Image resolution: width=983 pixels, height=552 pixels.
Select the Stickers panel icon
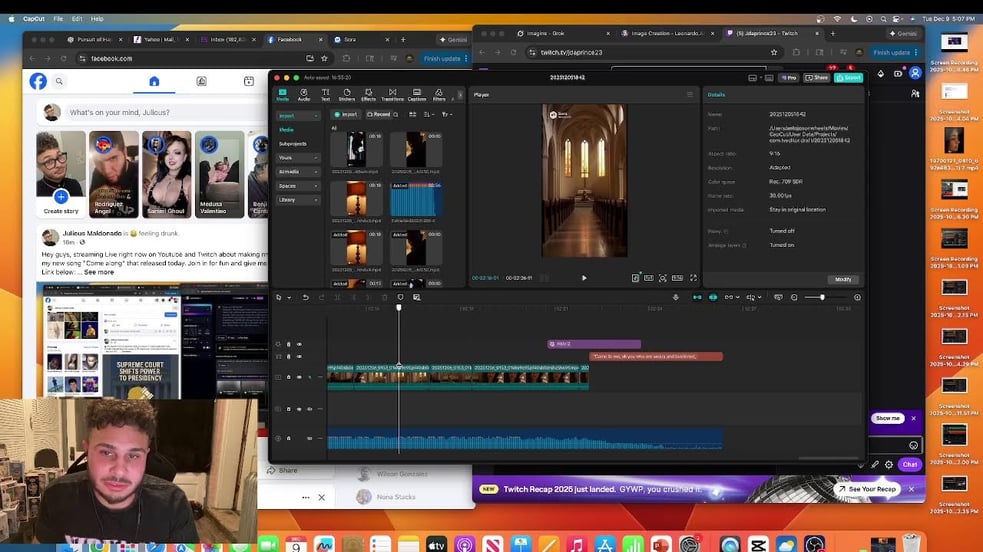tap(346, 94)
